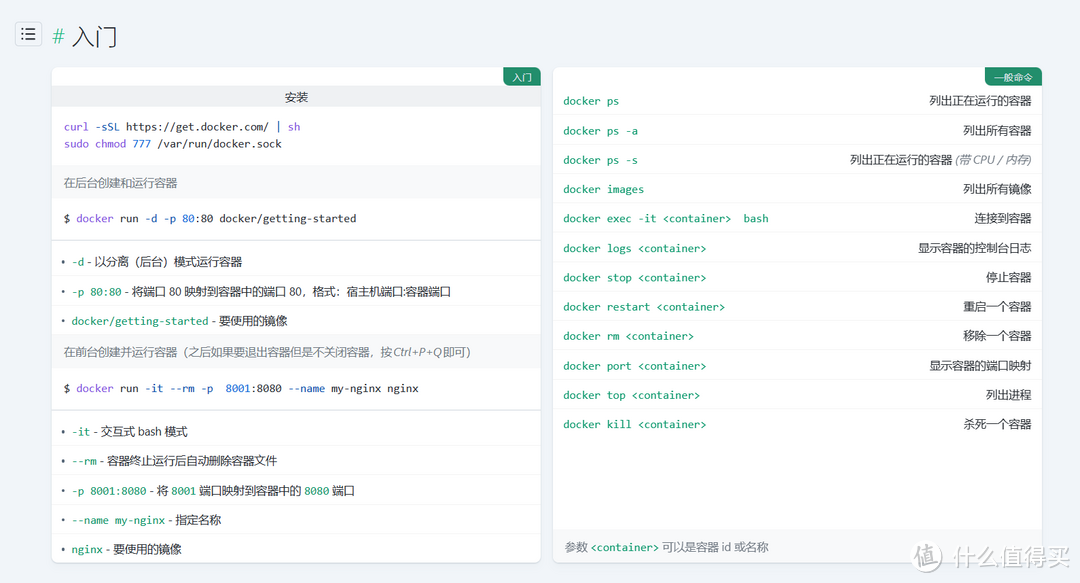Click the docker ps -s command
Screen dimensions: 1080x583
click(x=601, y=160)
